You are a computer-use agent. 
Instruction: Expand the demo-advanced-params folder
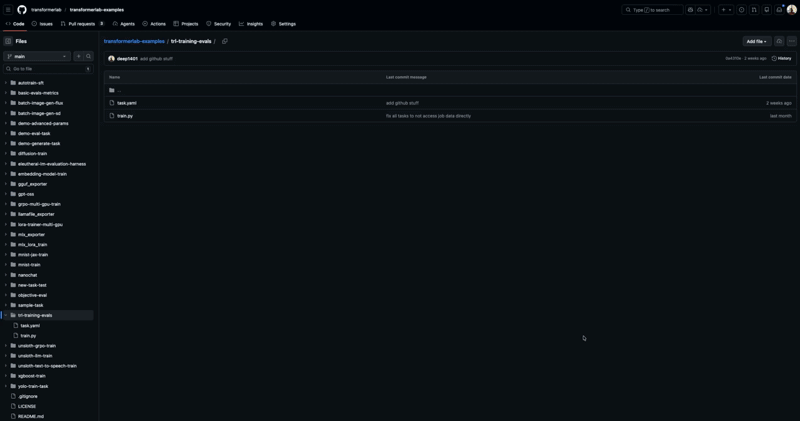[6, 123]
